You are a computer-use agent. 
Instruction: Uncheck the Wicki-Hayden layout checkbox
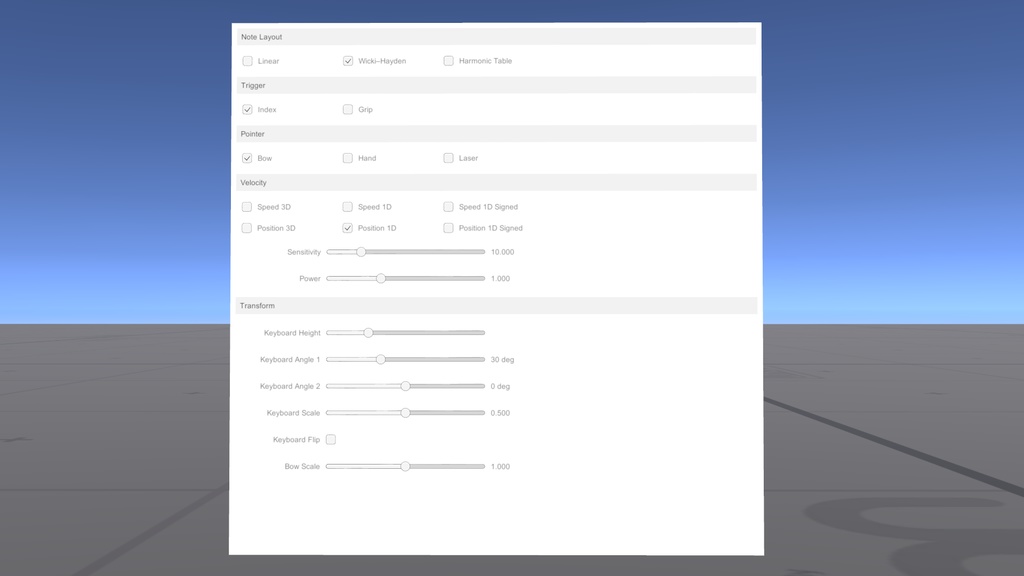coord(348,61)
